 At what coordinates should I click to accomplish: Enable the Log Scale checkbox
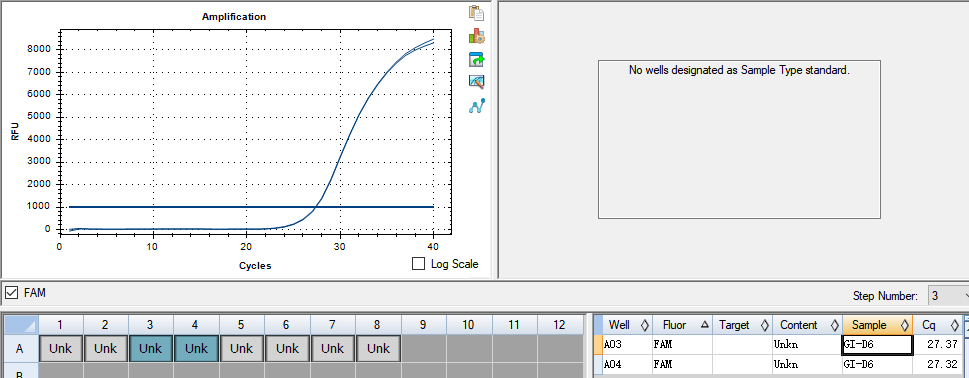[x=418, y=264]
